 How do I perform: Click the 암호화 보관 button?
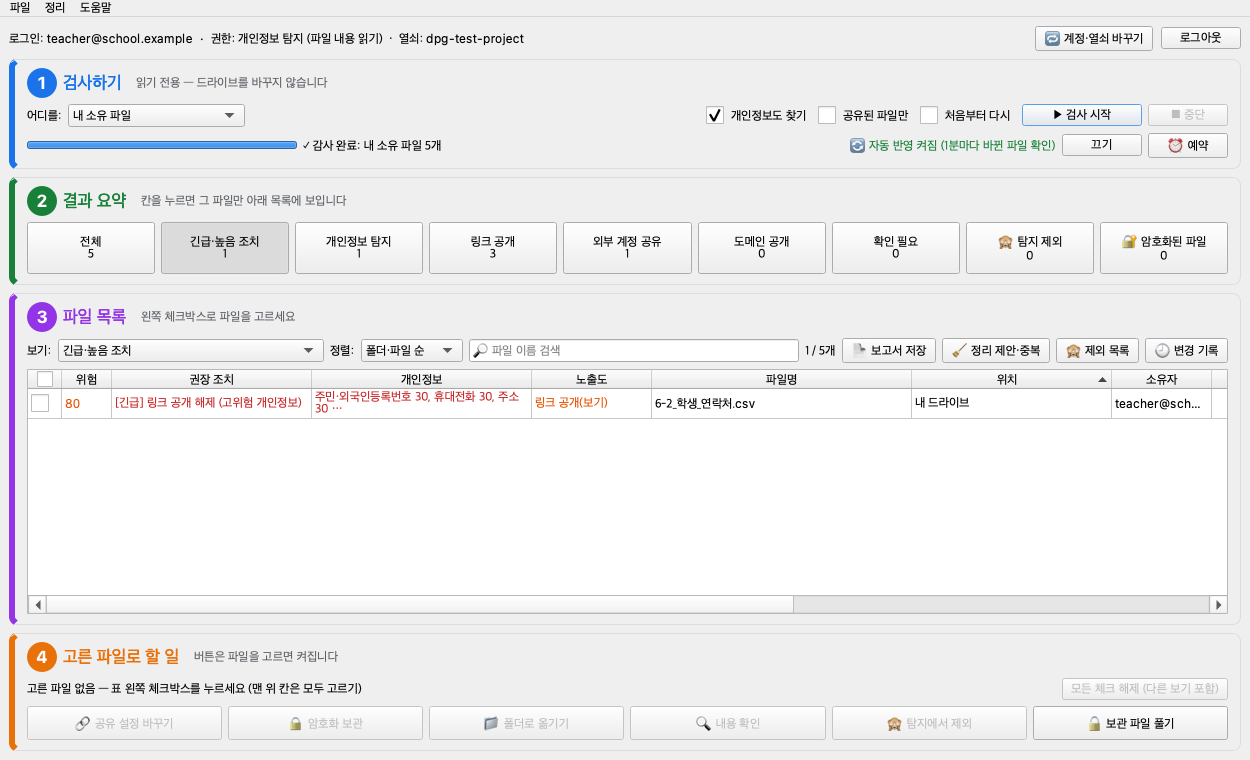click(326, 722)
